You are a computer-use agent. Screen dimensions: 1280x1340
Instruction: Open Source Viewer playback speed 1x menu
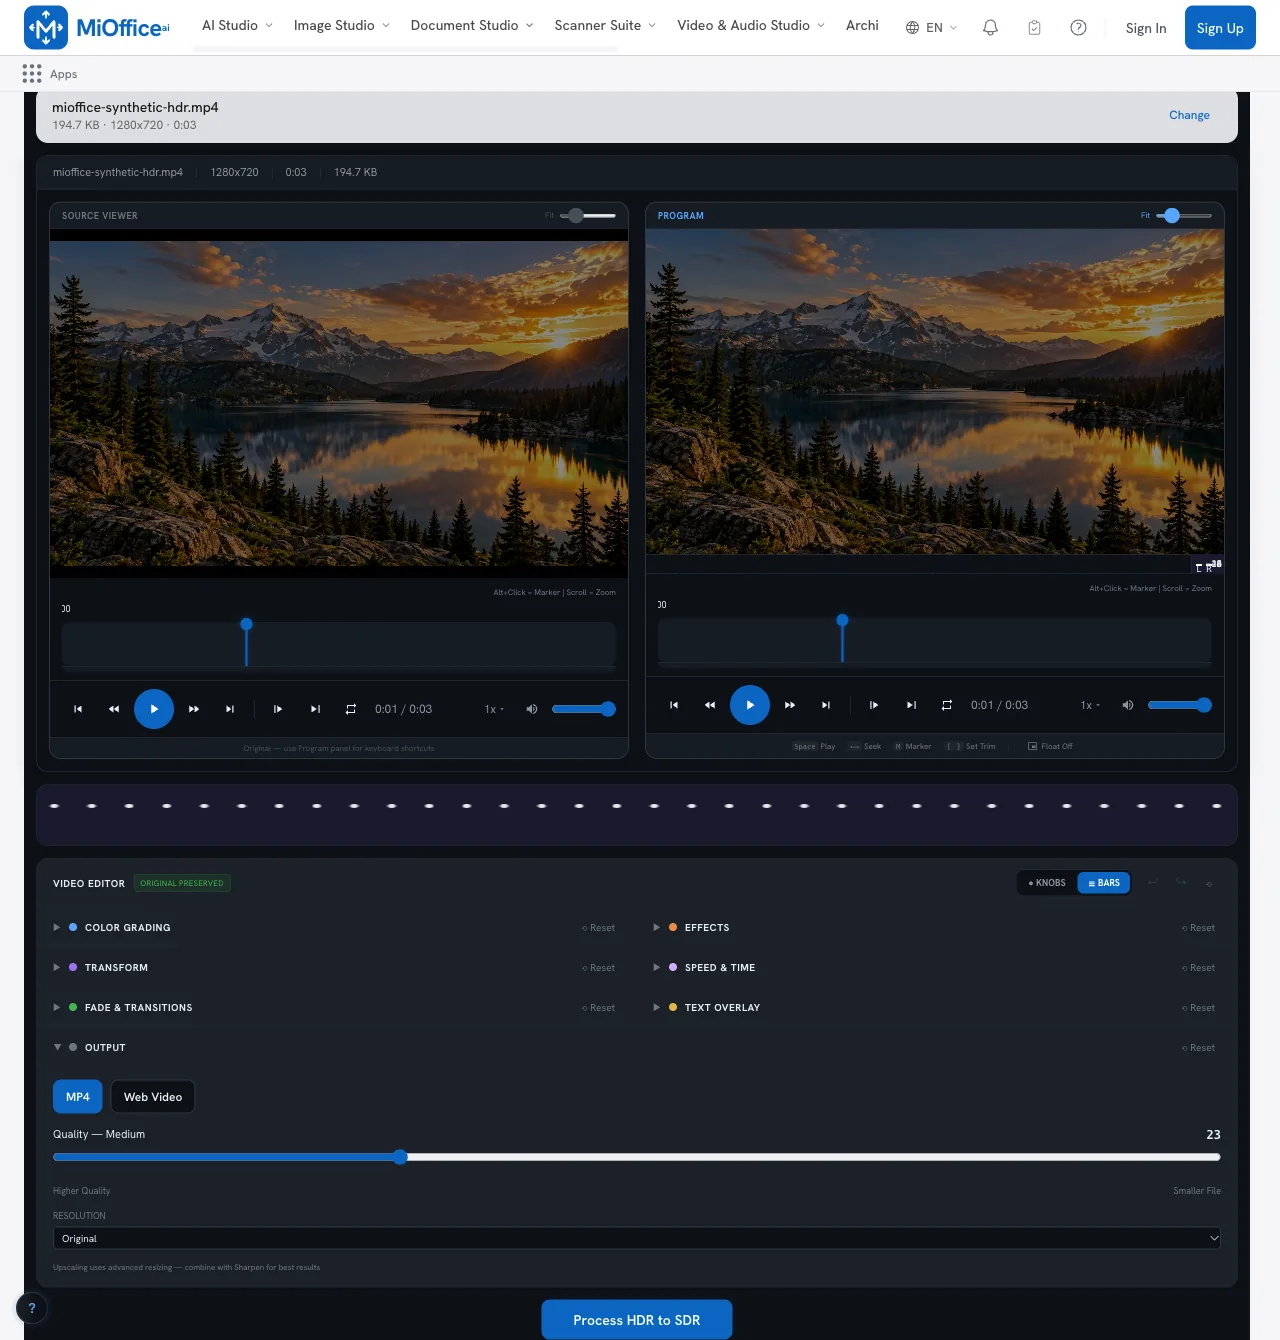(494, 709)
